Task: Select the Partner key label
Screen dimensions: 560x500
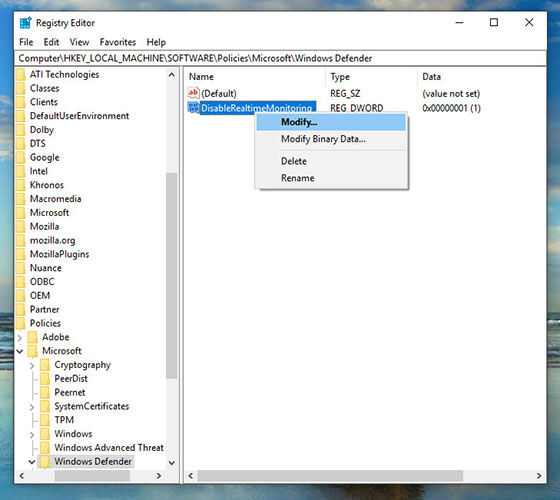Action: tap(44, 310)
